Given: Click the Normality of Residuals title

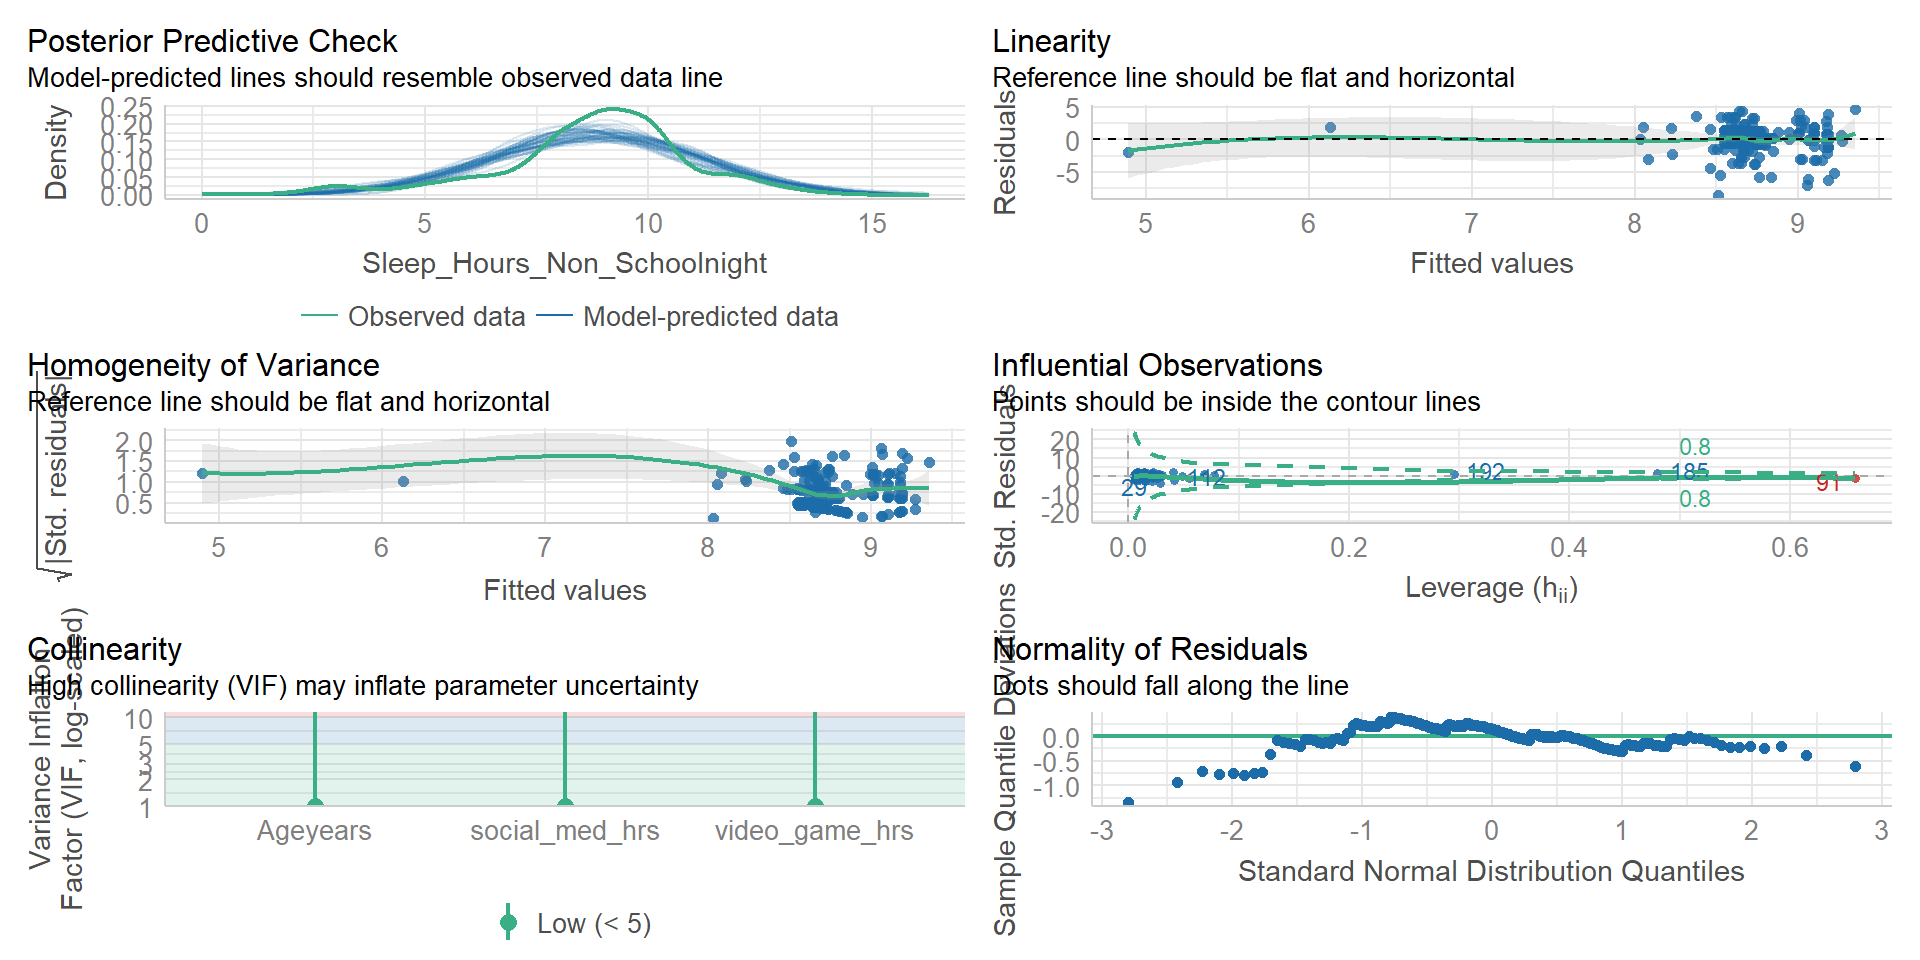Looking at the screenshot, I should pyautogui.click(x=1150, y=649).
